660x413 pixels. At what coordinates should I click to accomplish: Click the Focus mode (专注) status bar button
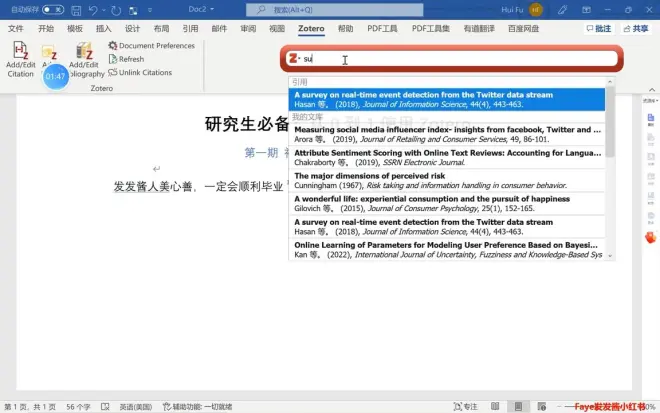click(466, 407)
